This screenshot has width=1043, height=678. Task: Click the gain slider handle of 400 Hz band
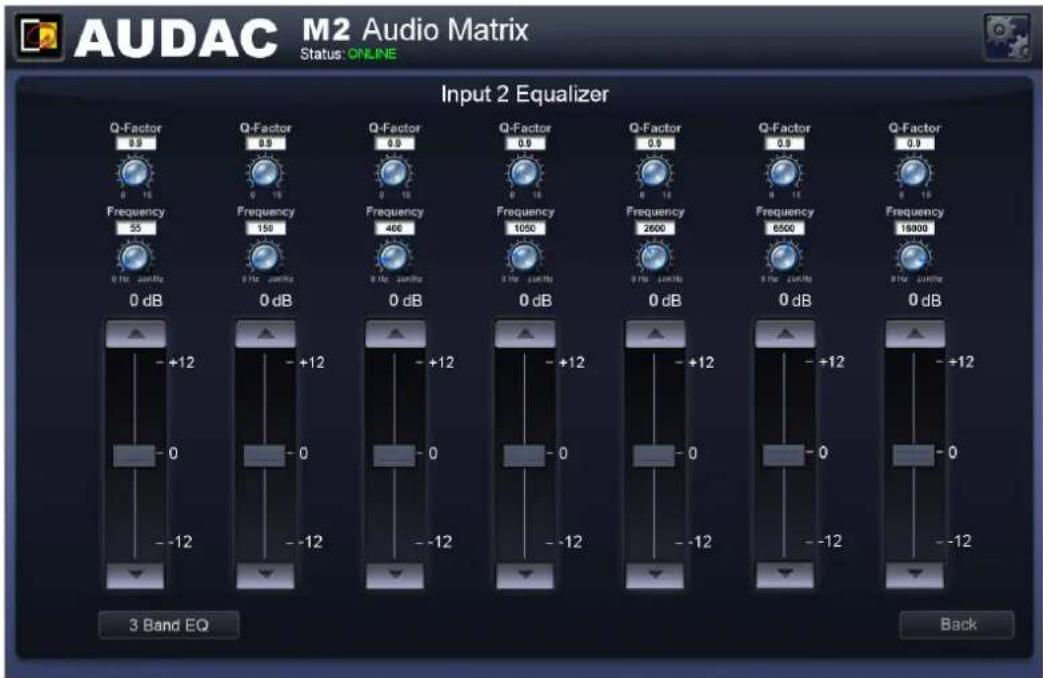tap(394, 456)
